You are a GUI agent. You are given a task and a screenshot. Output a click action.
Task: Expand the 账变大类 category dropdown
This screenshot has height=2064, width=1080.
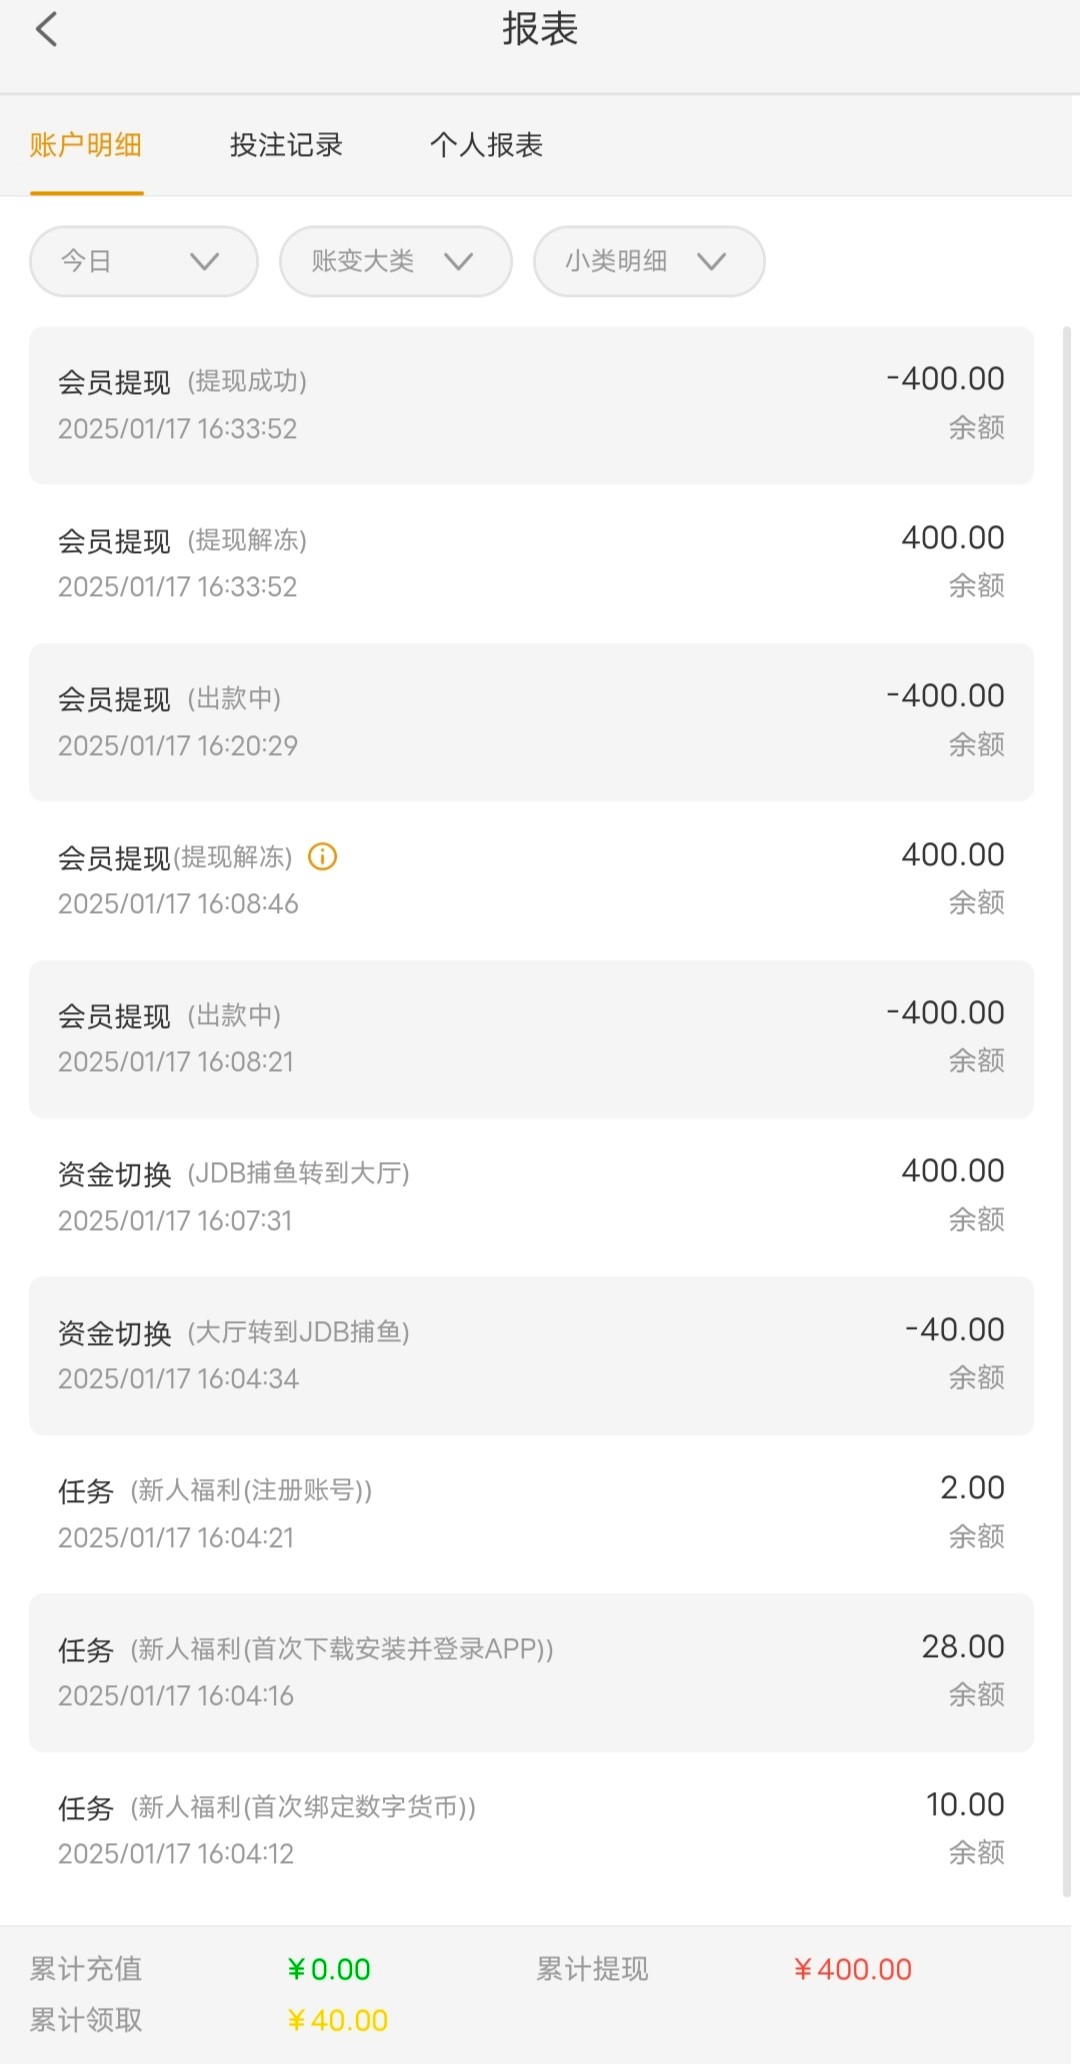tap(395, 262)
